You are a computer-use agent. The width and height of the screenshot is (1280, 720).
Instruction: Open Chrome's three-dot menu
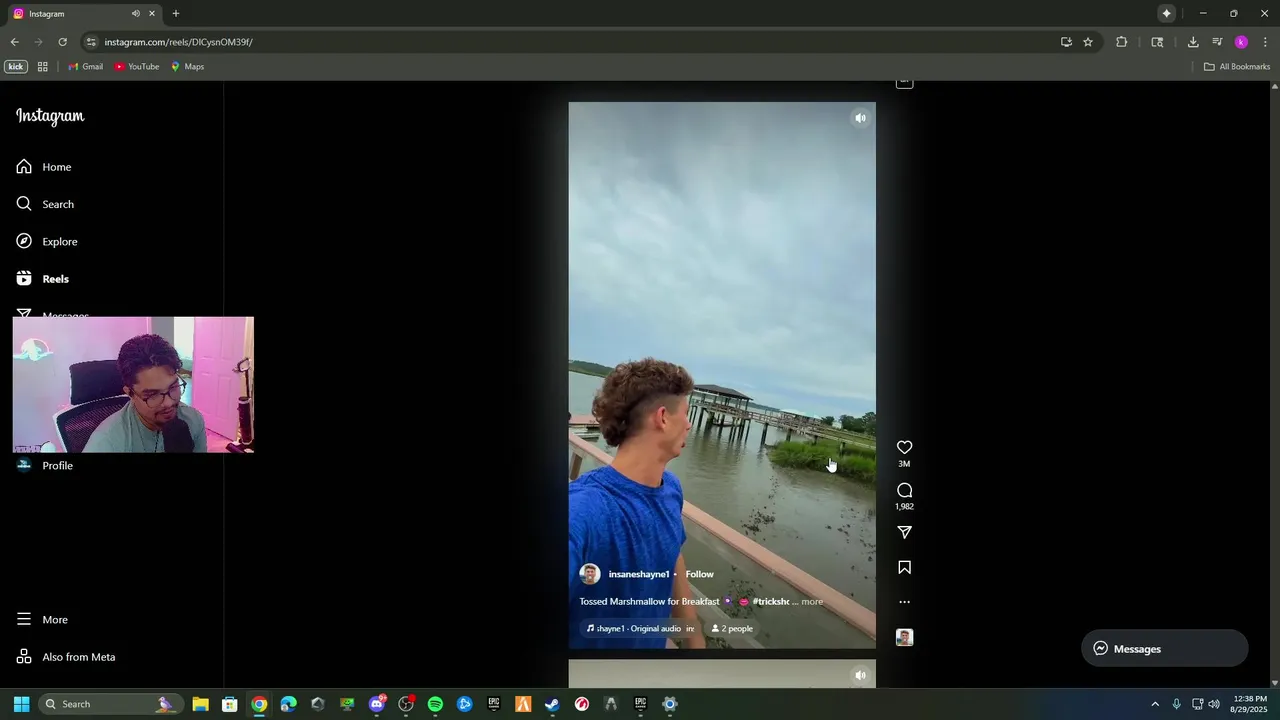point(1265,42)
